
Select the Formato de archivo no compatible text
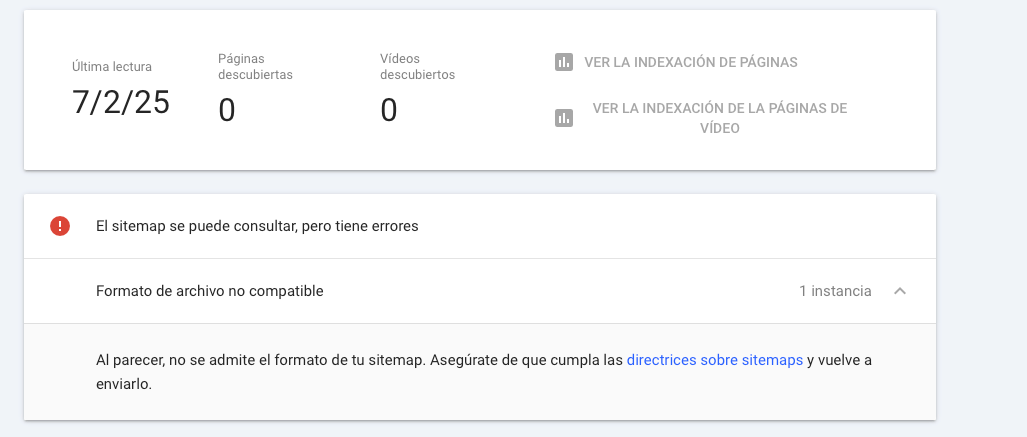(x=210, y=291)
